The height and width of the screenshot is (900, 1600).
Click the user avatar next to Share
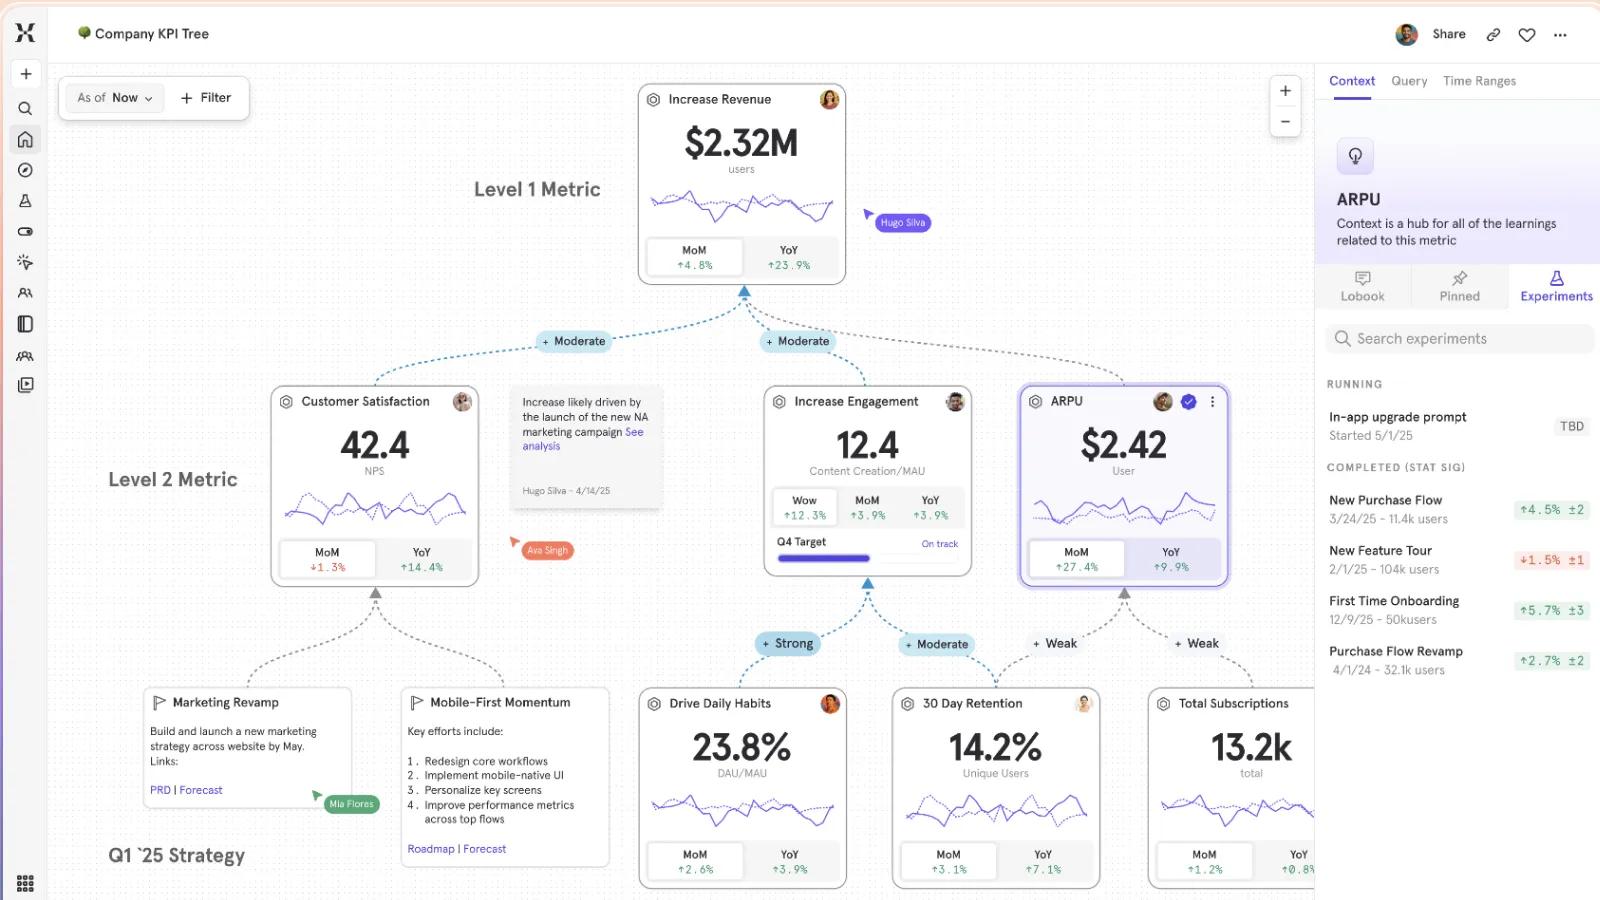pos(1406,34)
